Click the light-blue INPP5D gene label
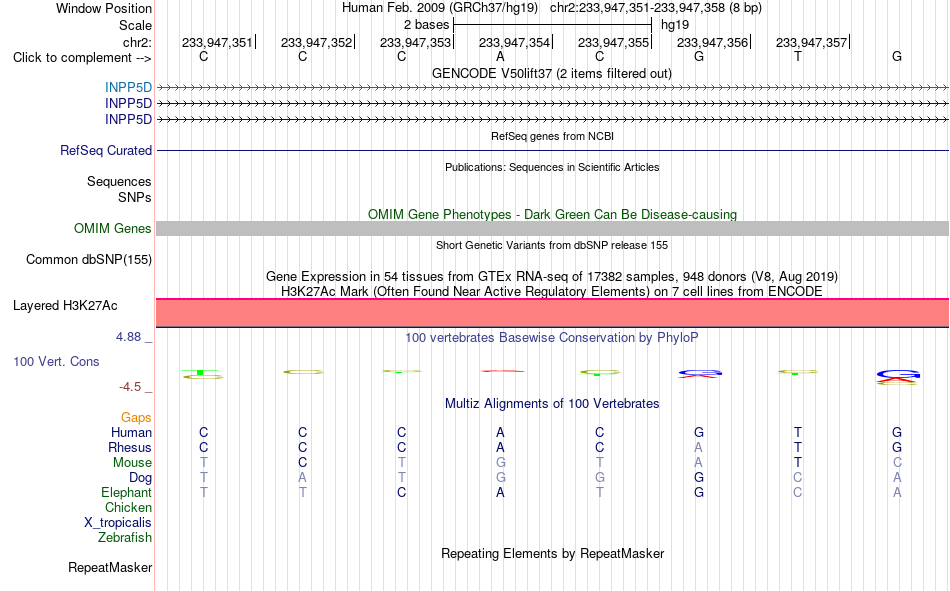 click(128, 88)
